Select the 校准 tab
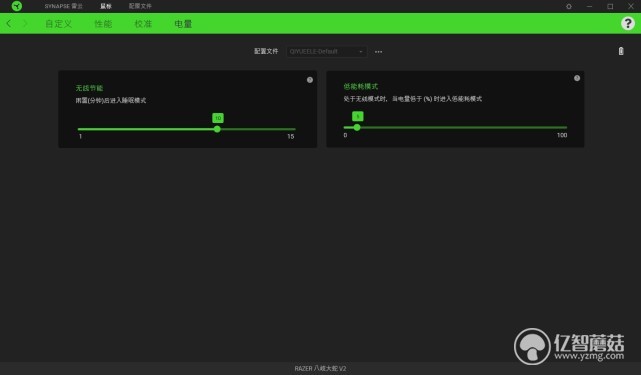The width and height of the screenshot is (641, 375). point(143,24)
